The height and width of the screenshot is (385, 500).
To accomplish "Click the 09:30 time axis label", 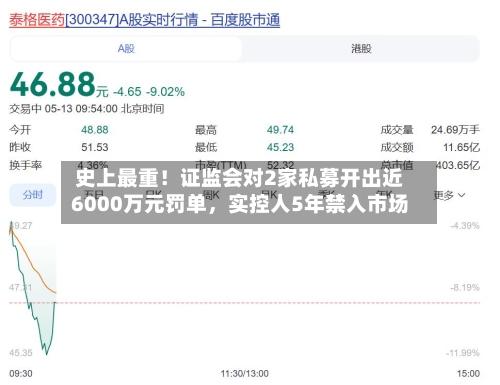I will (x=21, y=374).
